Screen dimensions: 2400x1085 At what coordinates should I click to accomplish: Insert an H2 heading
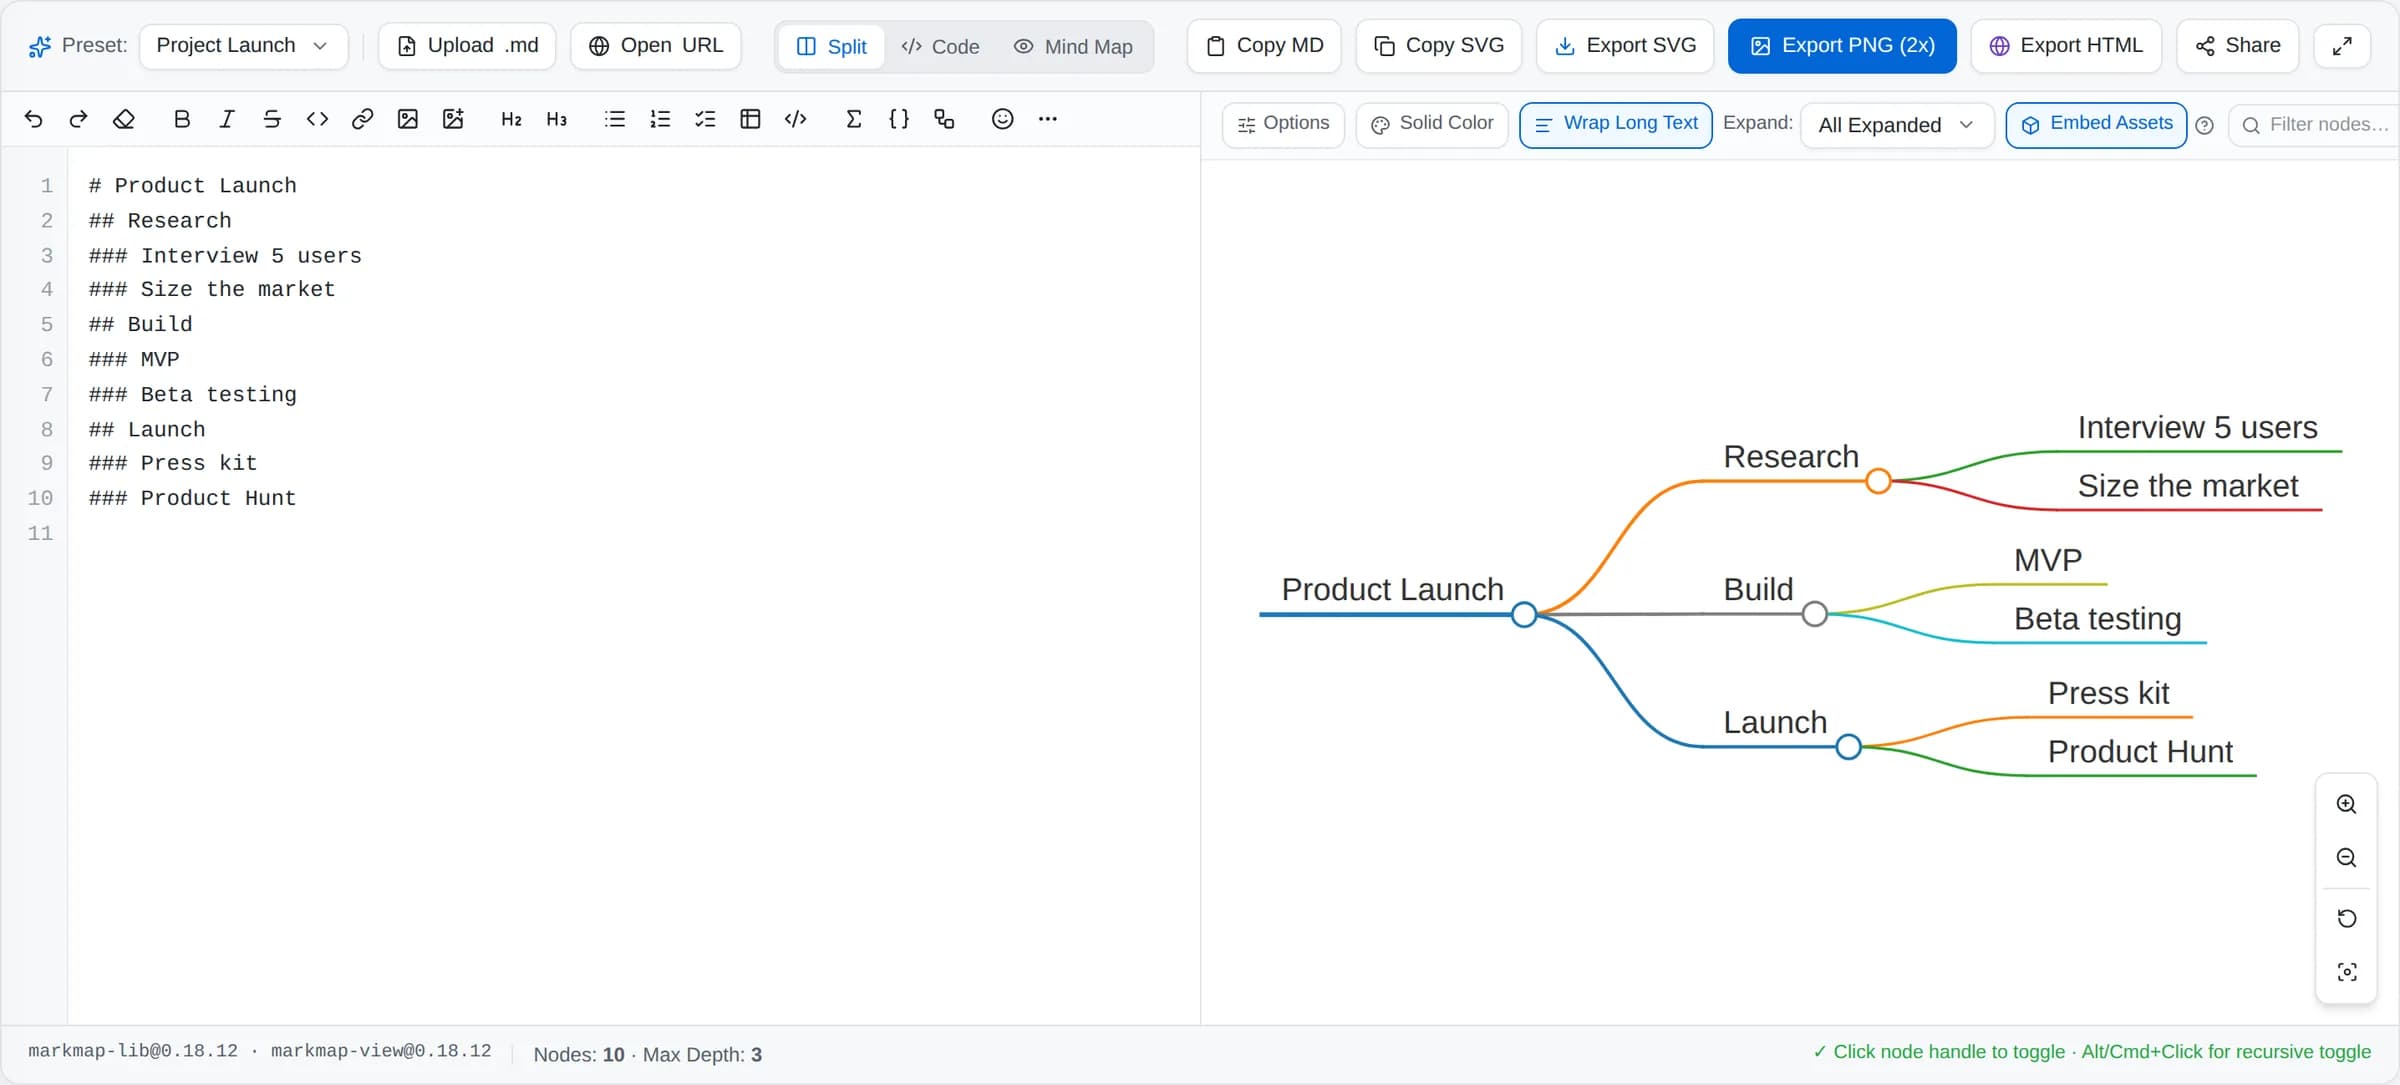pyautogui.click(x=511, y=119)
